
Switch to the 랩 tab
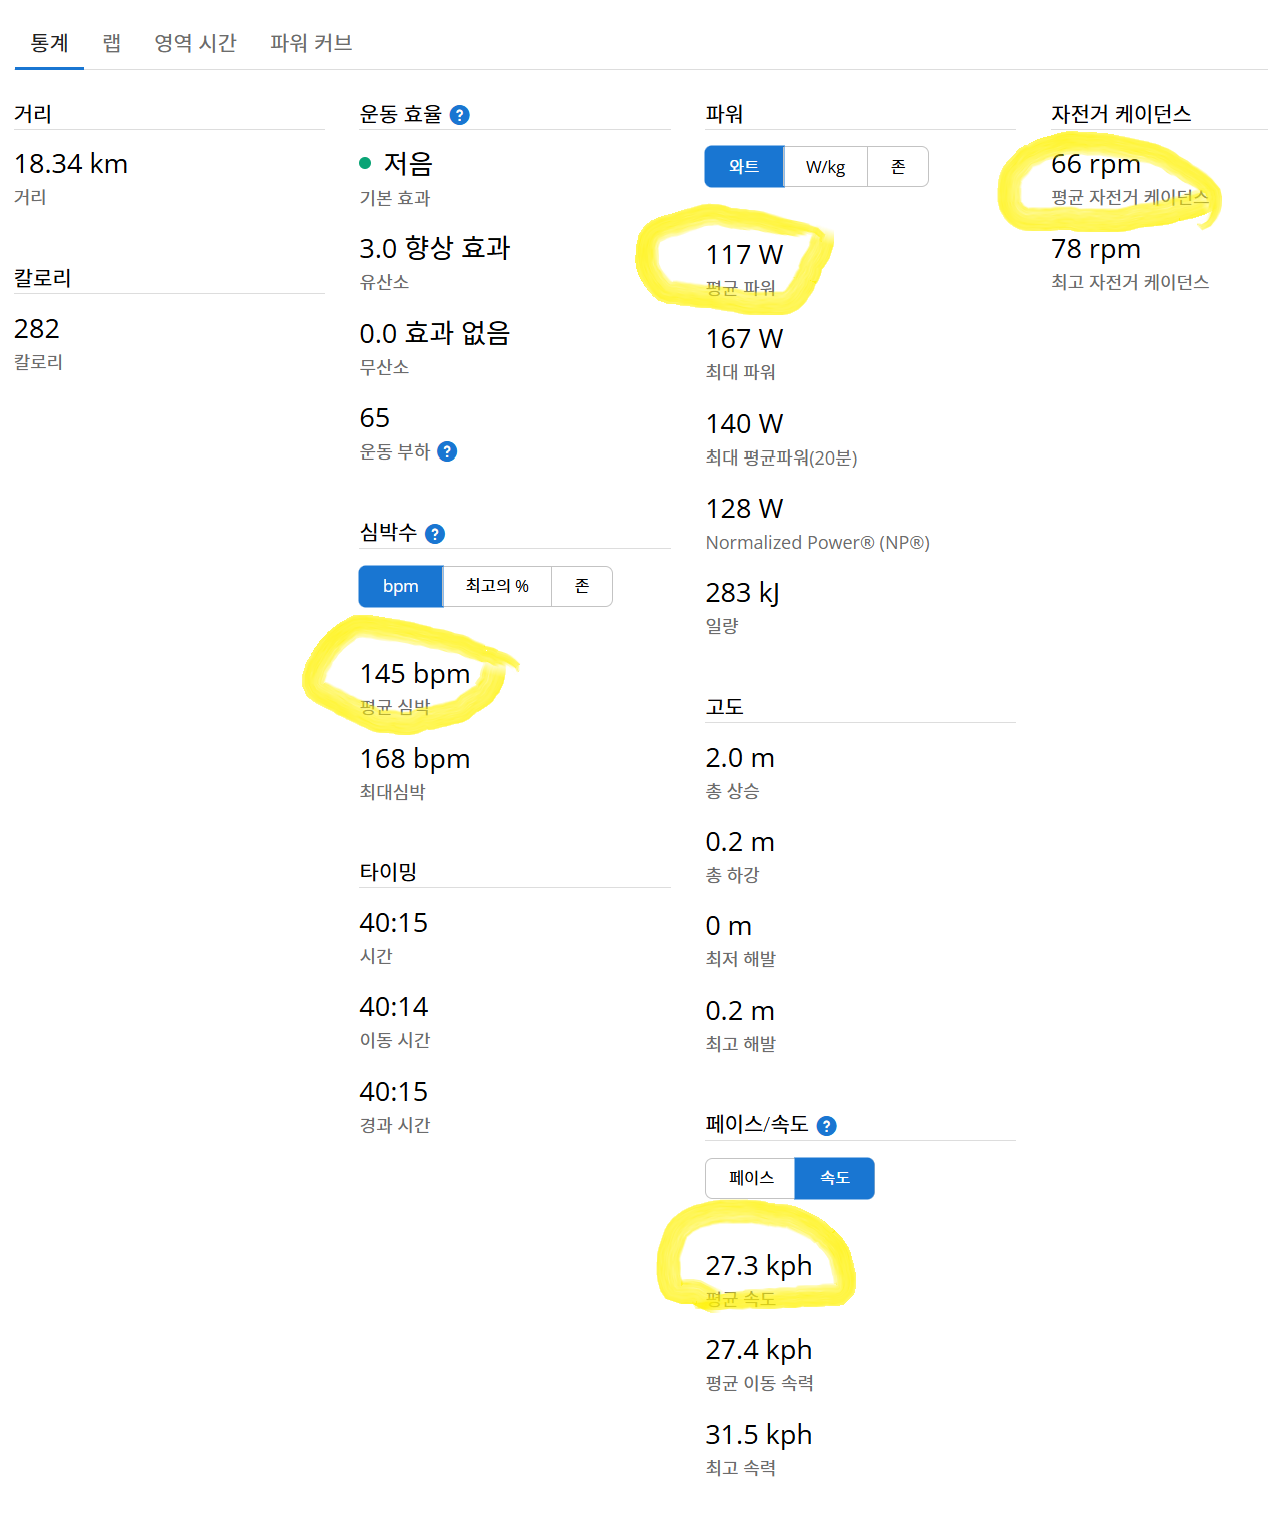click(112, 43)
